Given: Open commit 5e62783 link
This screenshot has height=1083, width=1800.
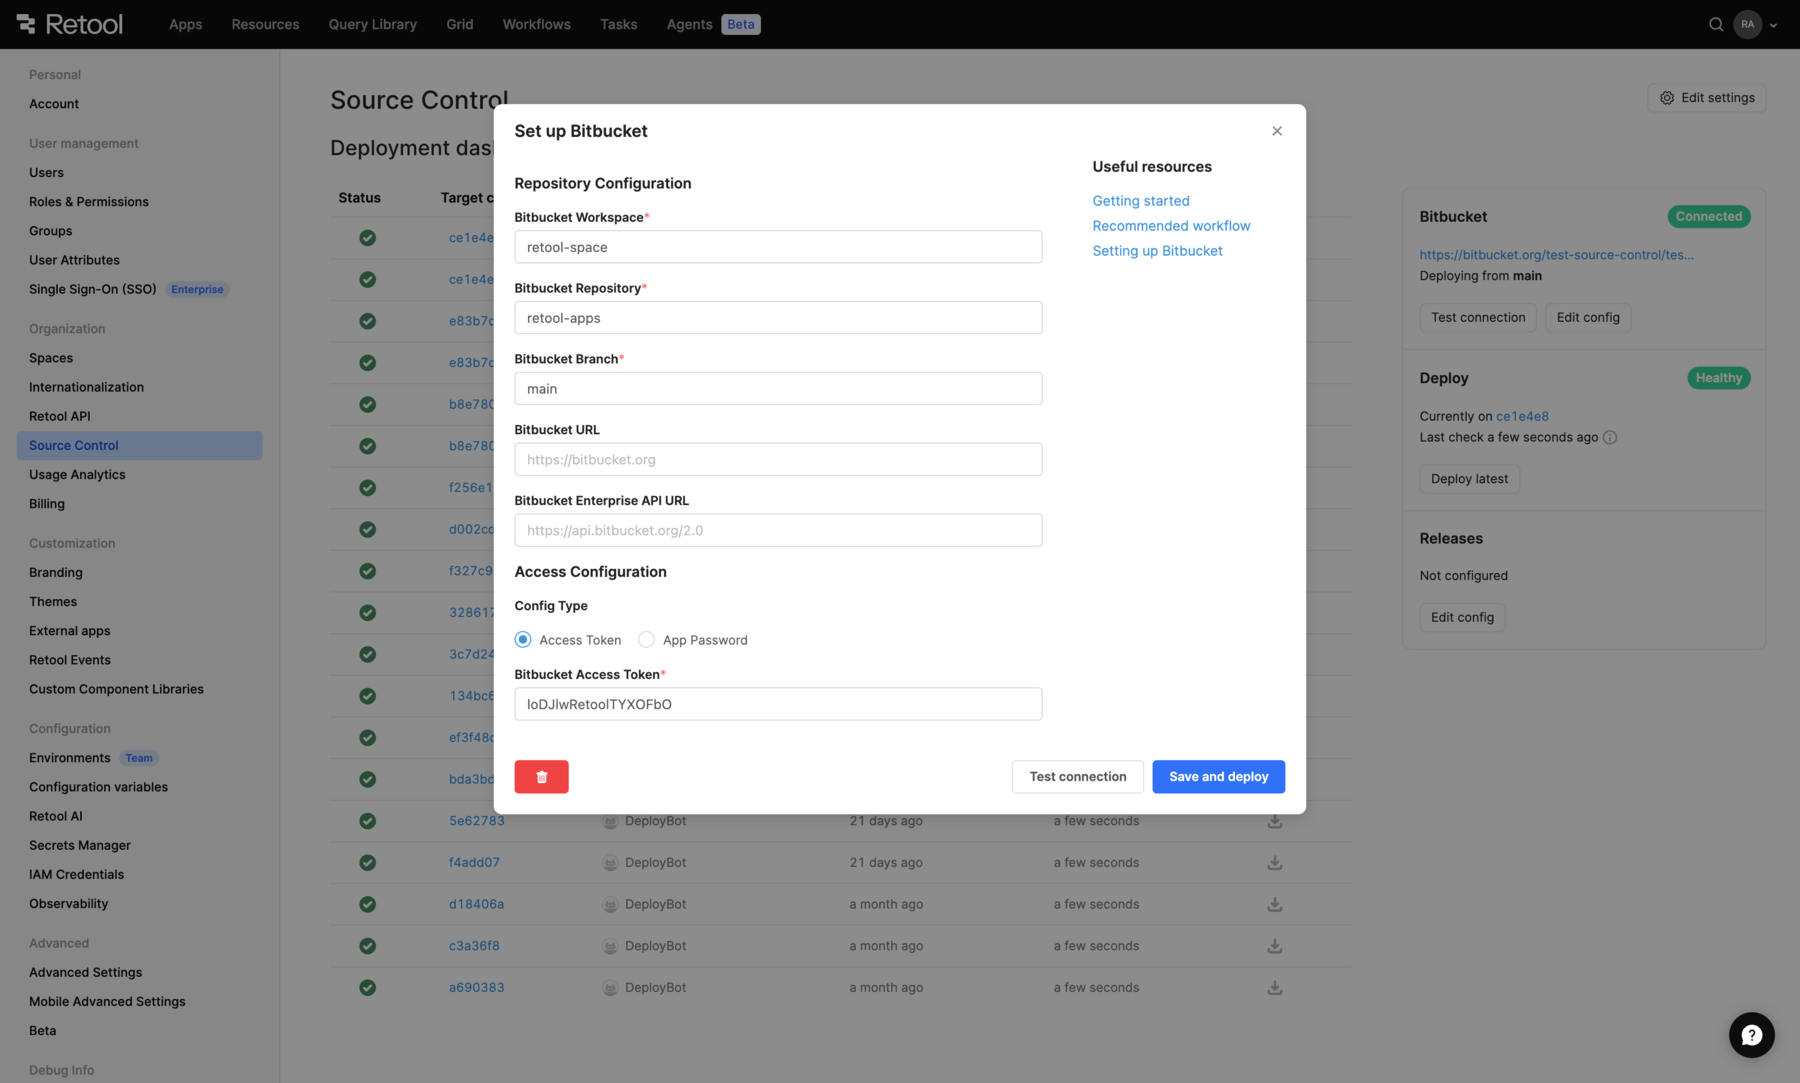Looking at the screenshot, I should (477, 821).
